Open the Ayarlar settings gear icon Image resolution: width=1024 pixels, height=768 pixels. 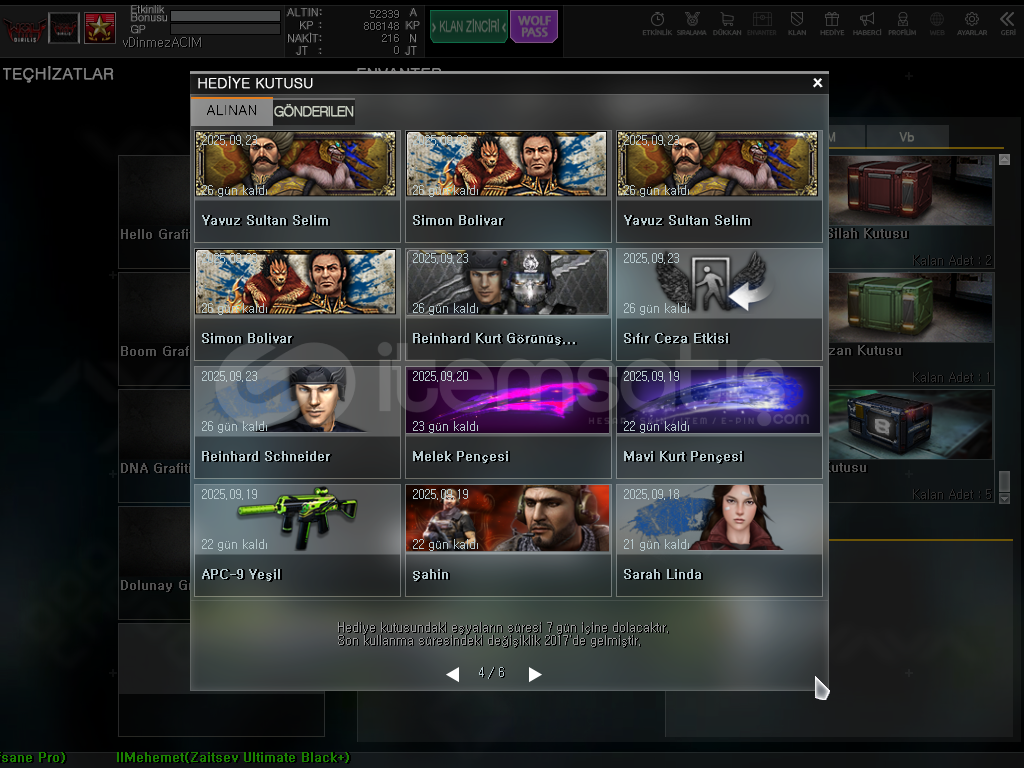(972, 23)
